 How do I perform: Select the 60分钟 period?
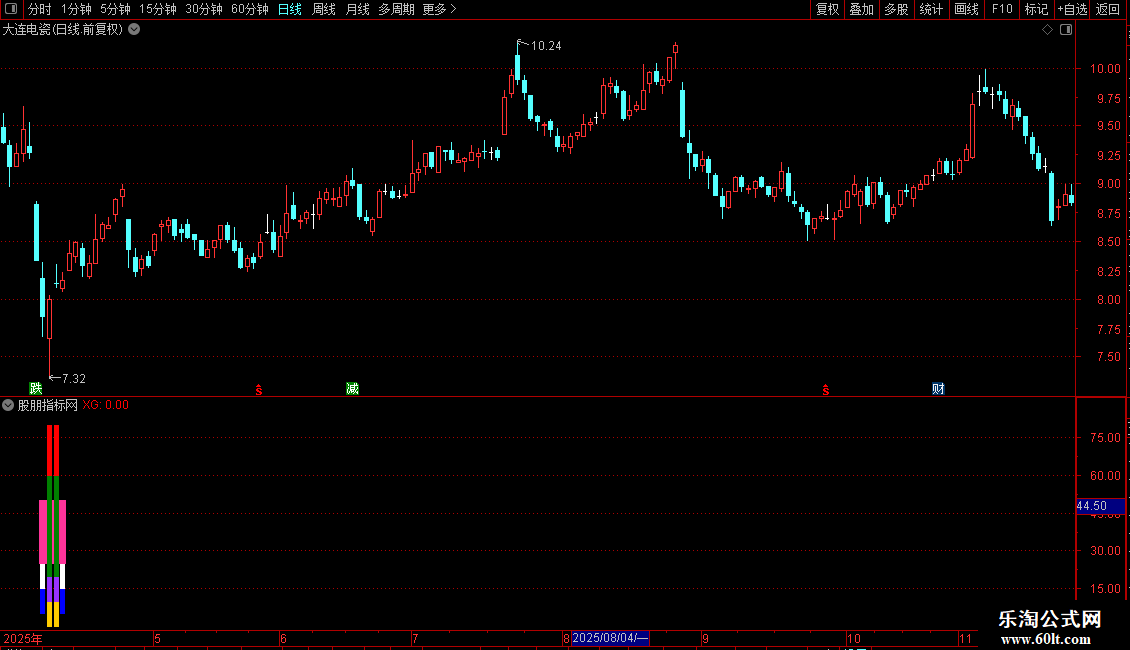pos(249,9)
